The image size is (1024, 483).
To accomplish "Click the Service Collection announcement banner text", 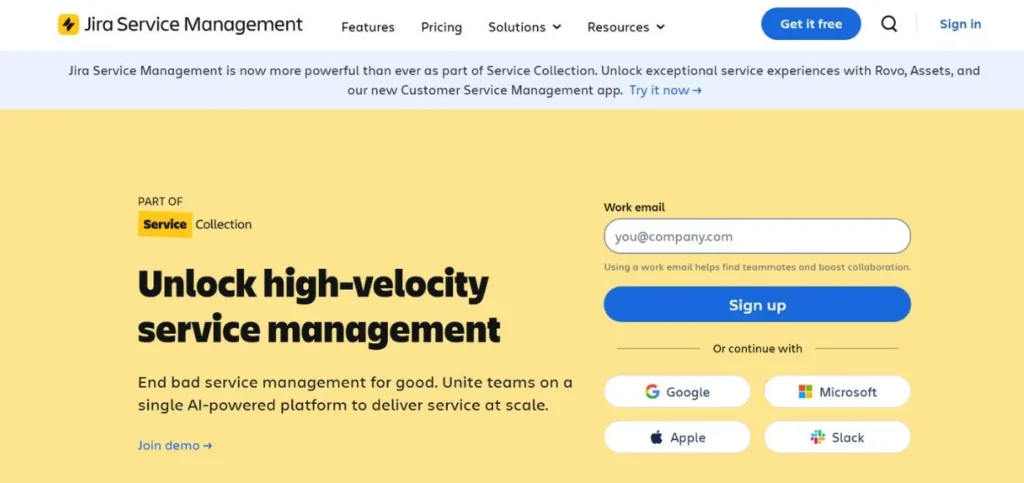I will (524, 80).
